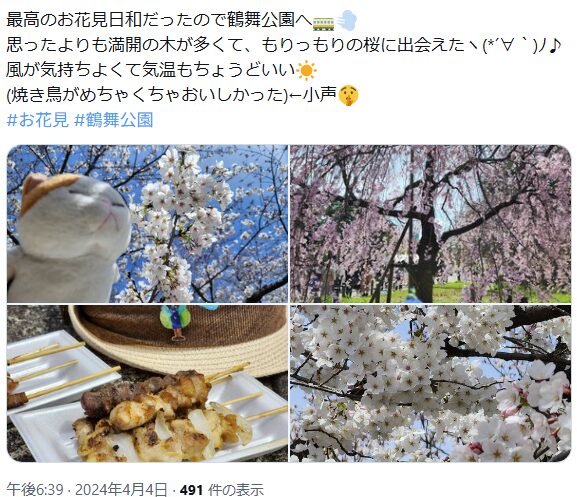Viewport: 577px width, 497px height.
Task: Click the shushing face emoji
Action: (348, 96)
